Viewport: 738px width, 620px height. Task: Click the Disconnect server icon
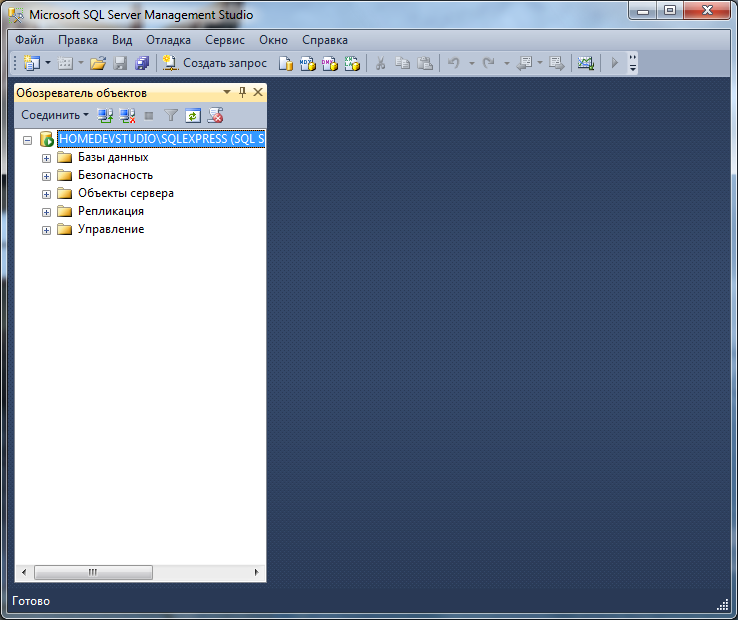(x=127, y=115)
